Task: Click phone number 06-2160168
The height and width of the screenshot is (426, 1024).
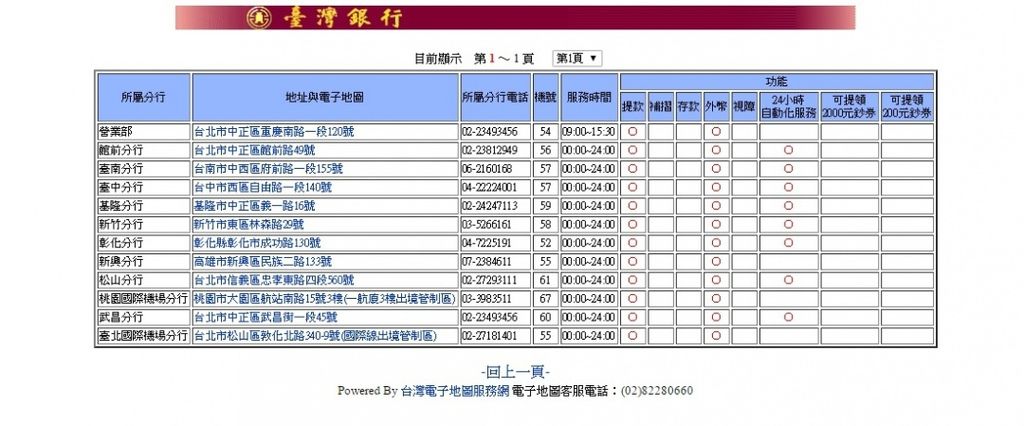Action: [487, 169]
